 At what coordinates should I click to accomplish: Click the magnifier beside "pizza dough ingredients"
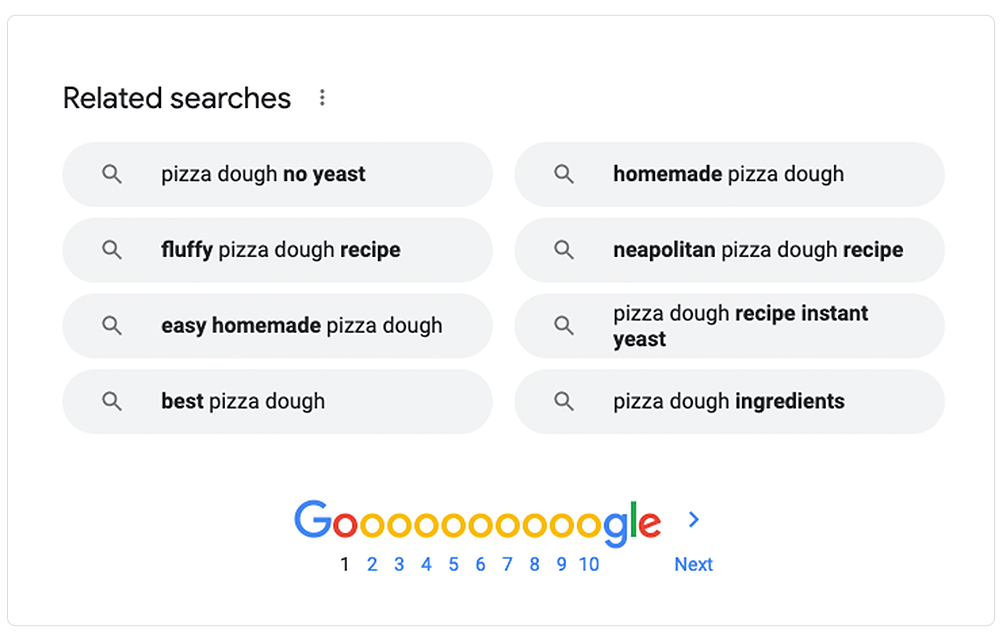(564, 402)
